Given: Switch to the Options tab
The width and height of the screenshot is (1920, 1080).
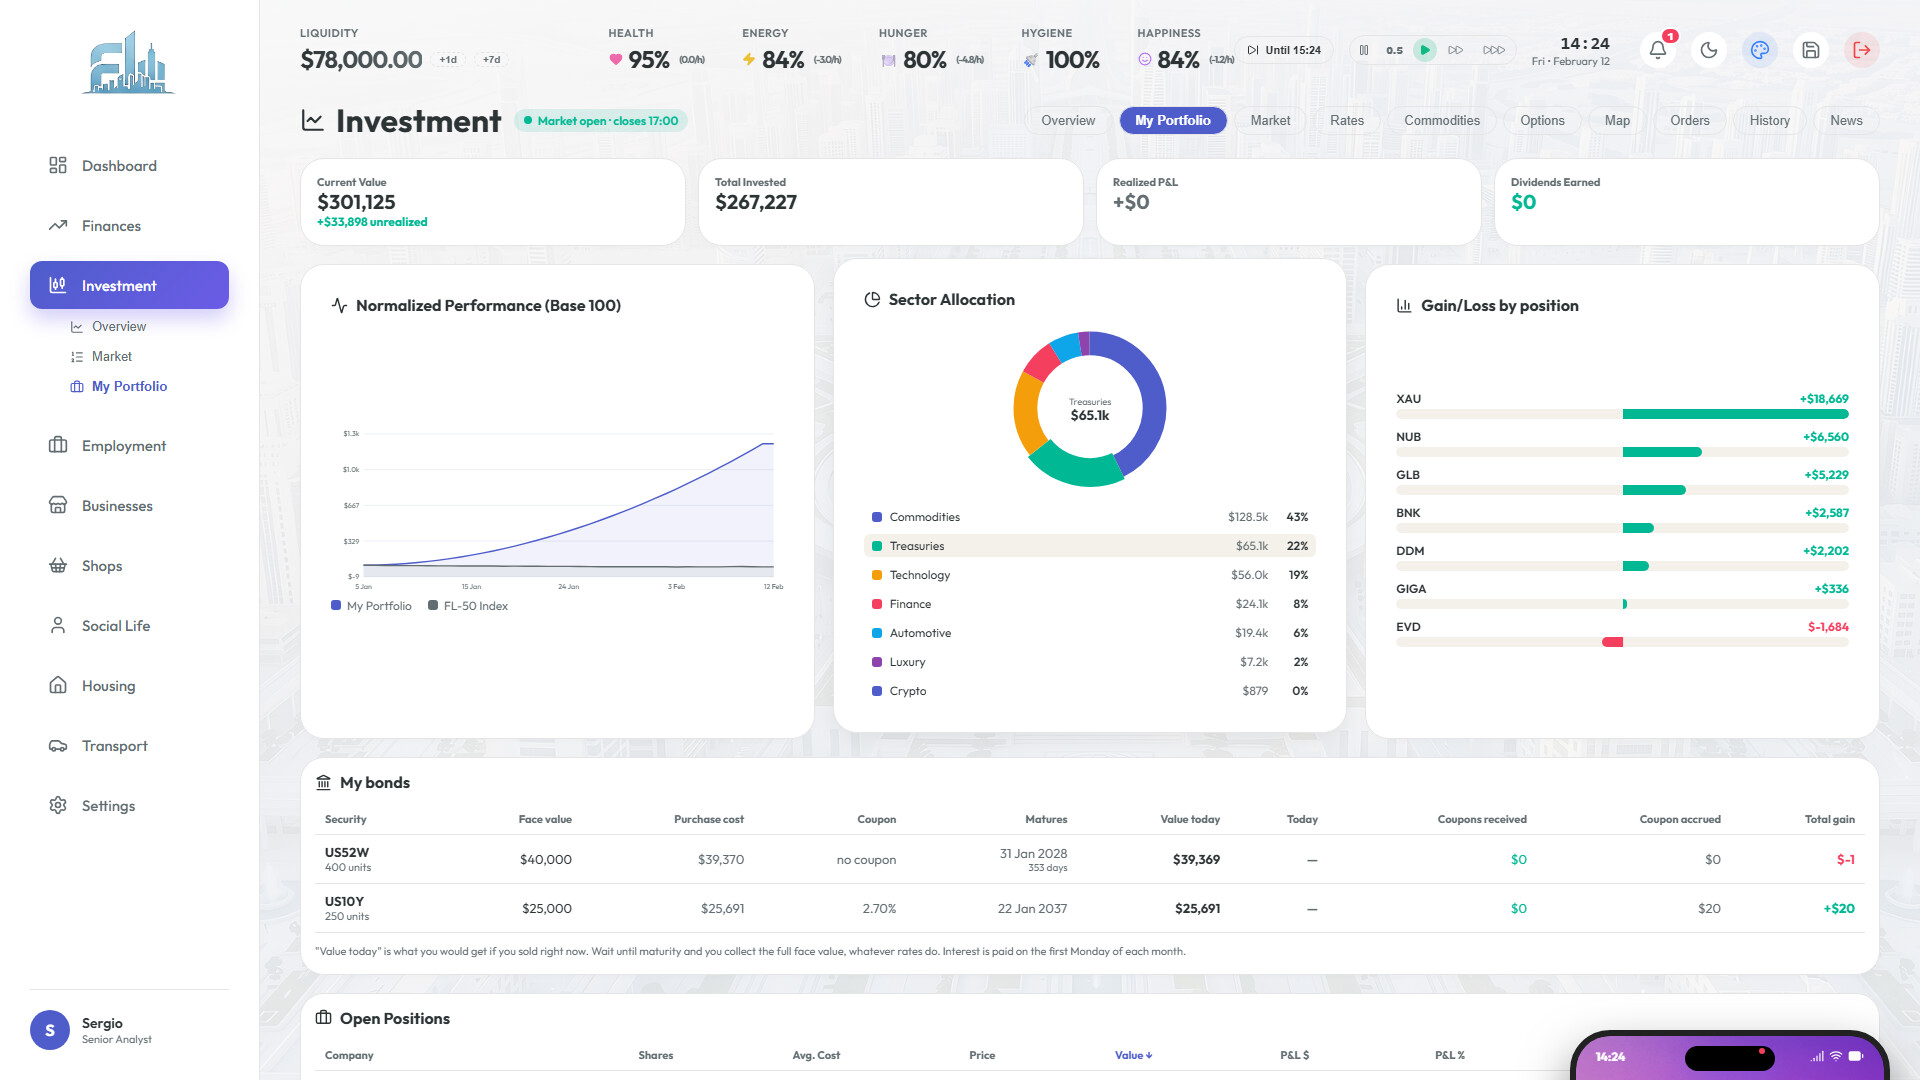Looking at the screenshot, I should [1542, 121].
